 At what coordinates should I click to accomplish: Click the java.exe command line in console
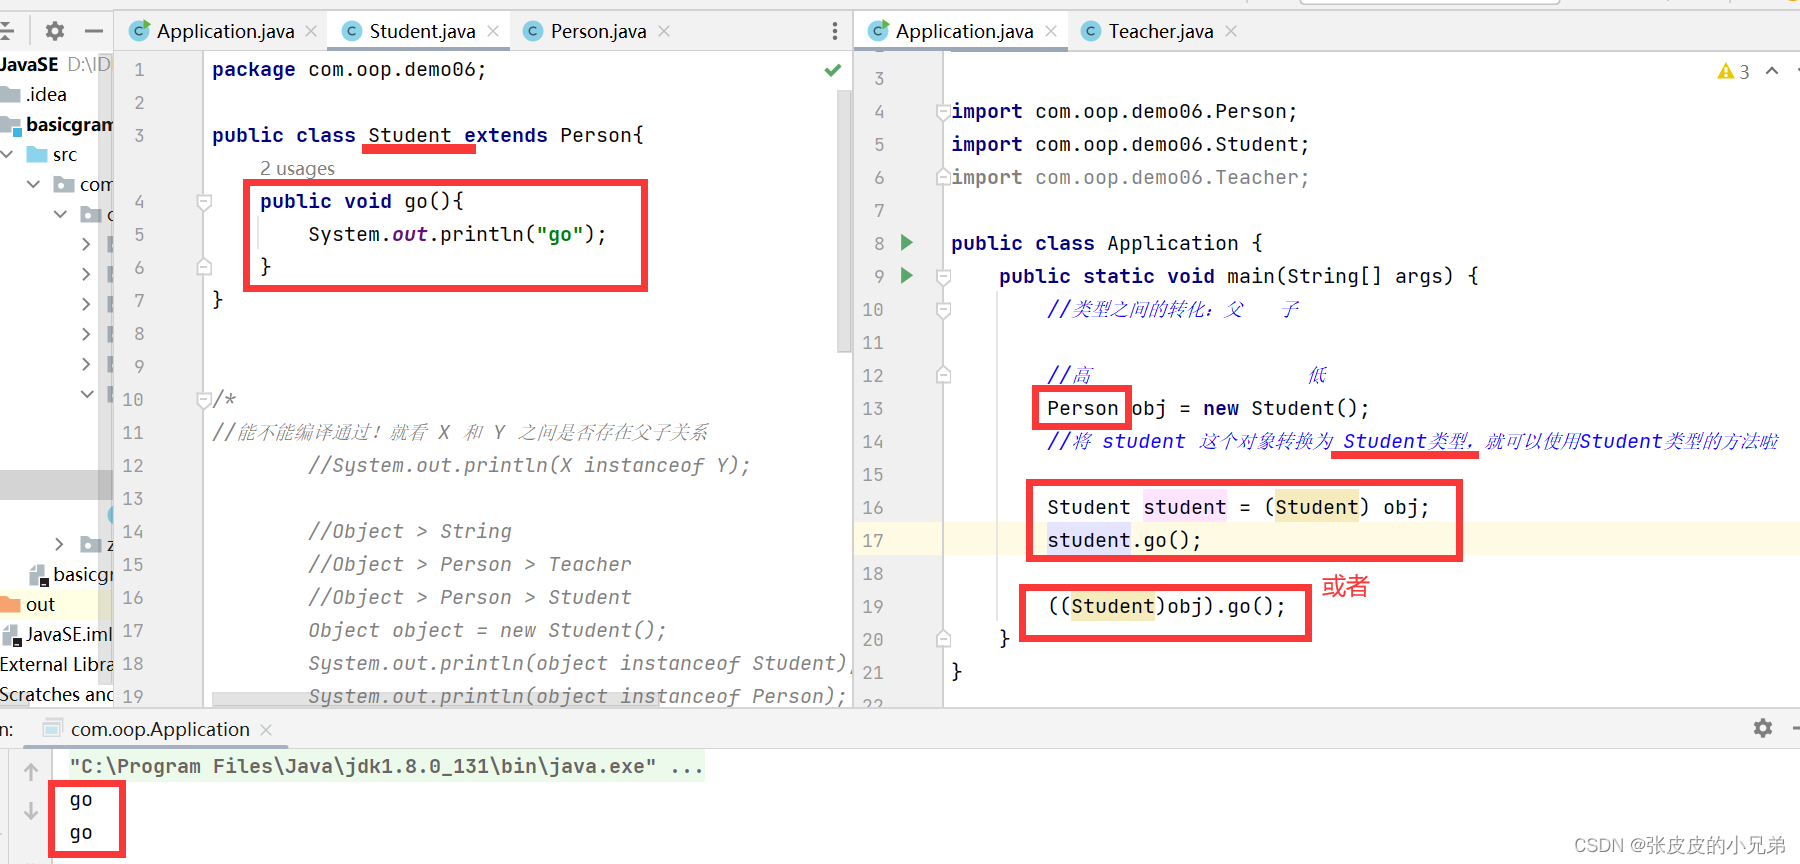pos(386,766)
